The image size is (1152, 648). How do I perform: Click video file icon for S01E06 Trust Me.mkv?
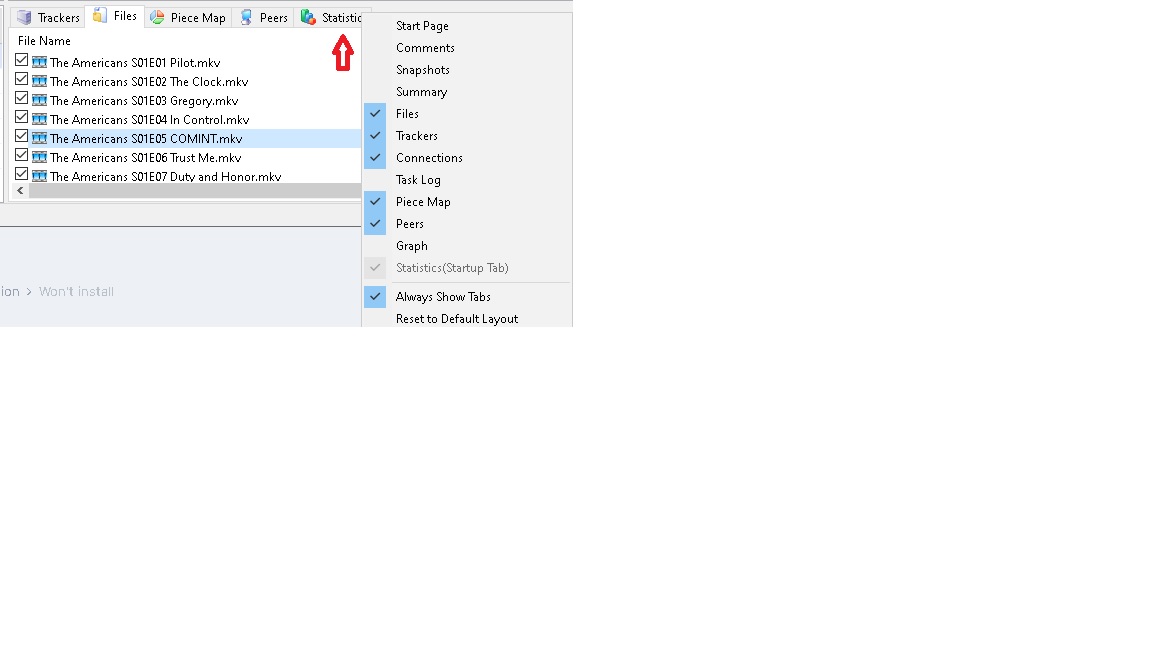[40, 158]
